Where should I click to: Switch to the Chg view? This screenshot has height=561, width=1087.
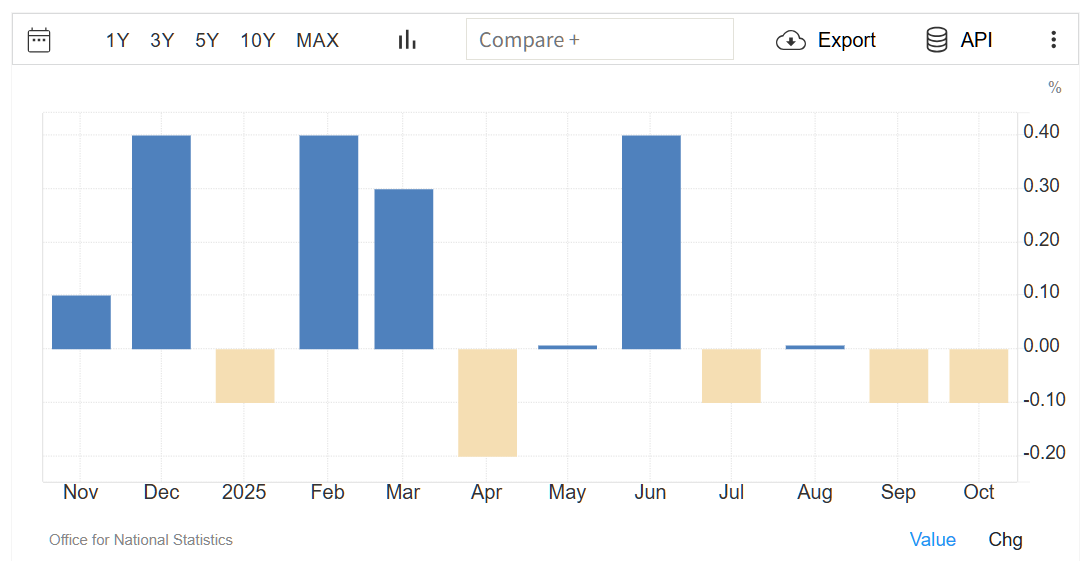tap(1005, 540)
